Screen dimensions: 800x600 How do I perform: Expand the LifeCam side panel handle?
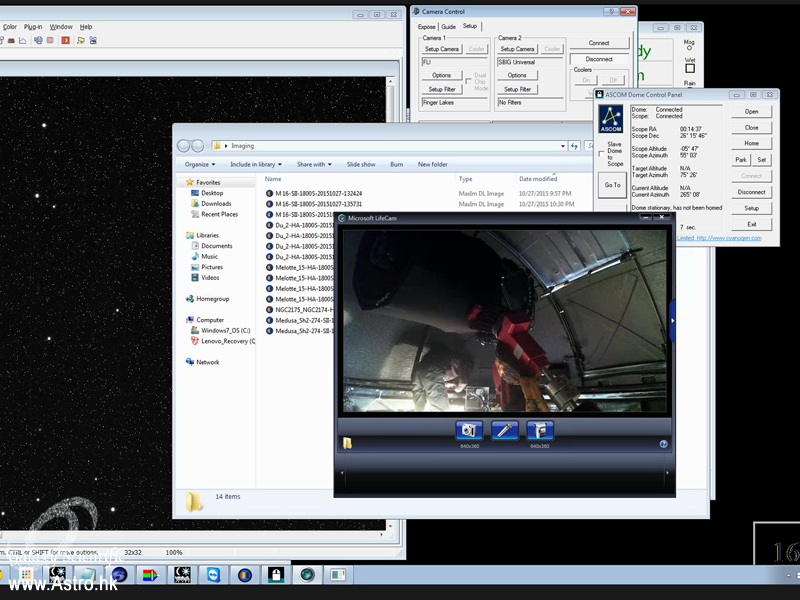point(673,320)
